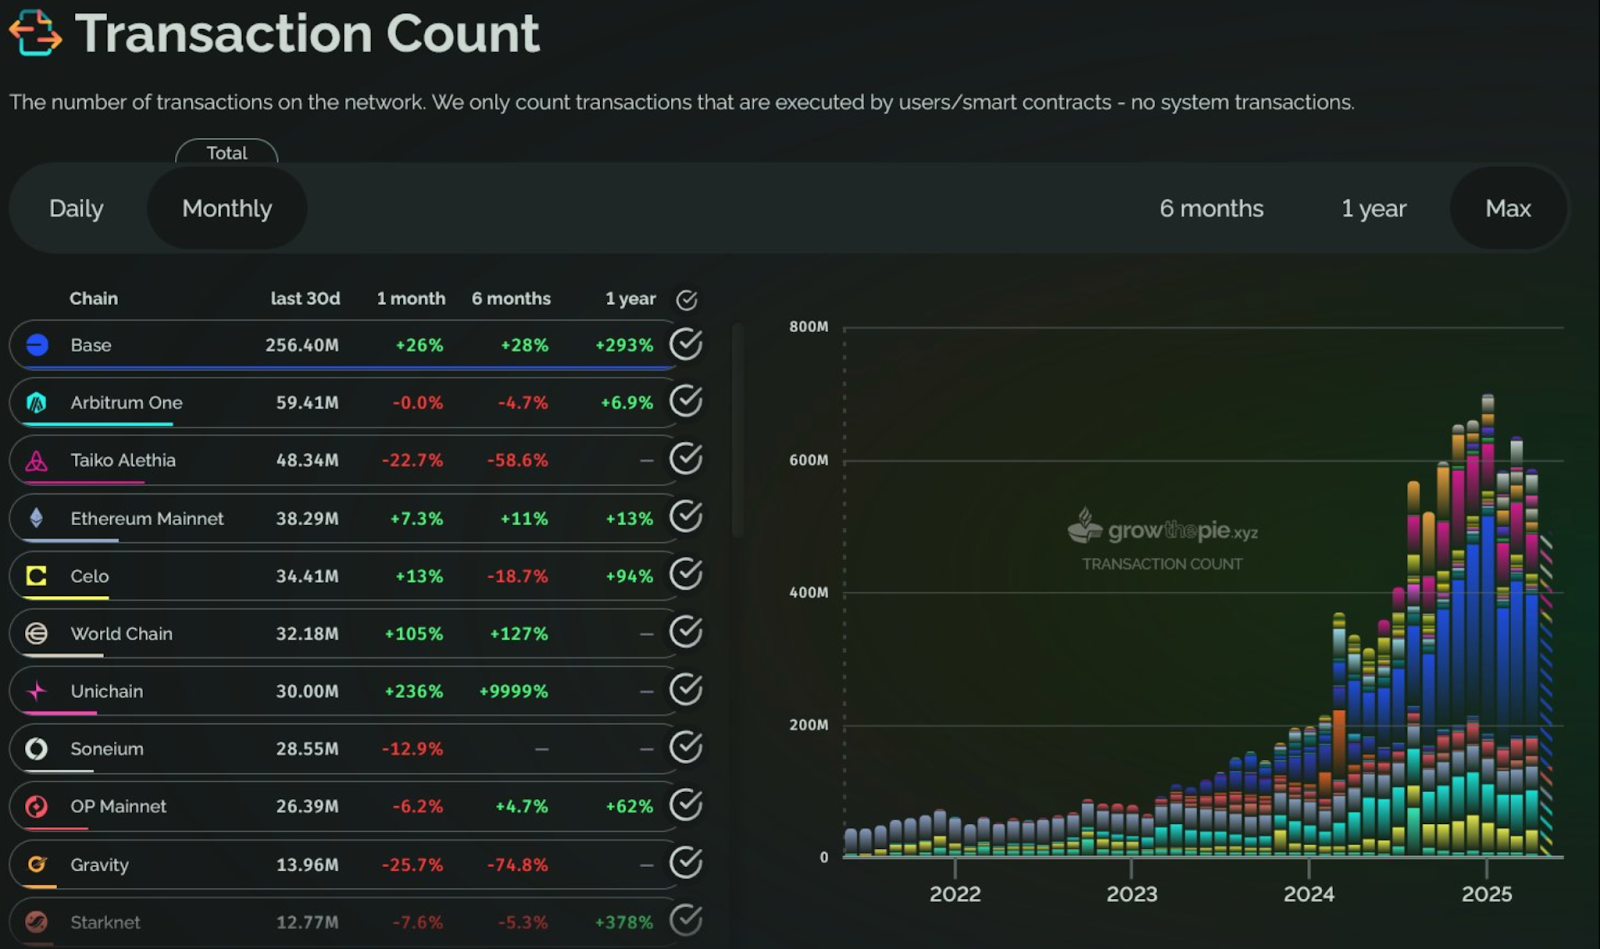Toggle select-all checkmark in table header
This screenshot has height=949, width=1600.
(687, 299)
